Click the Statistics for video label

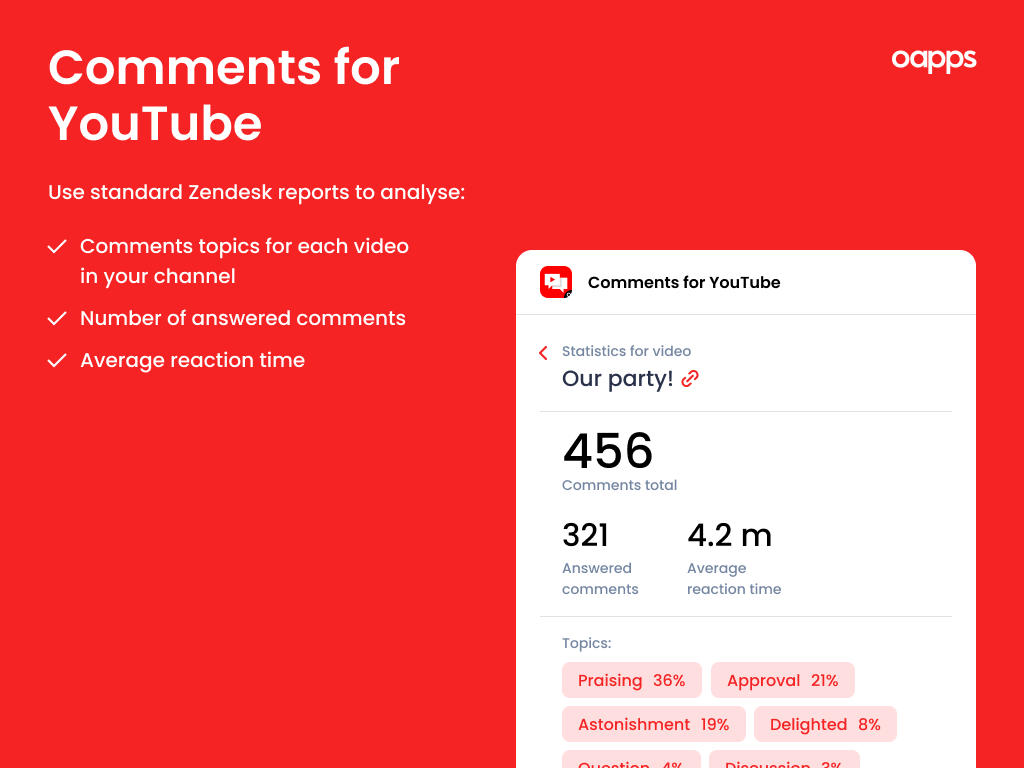click(626, 351)
